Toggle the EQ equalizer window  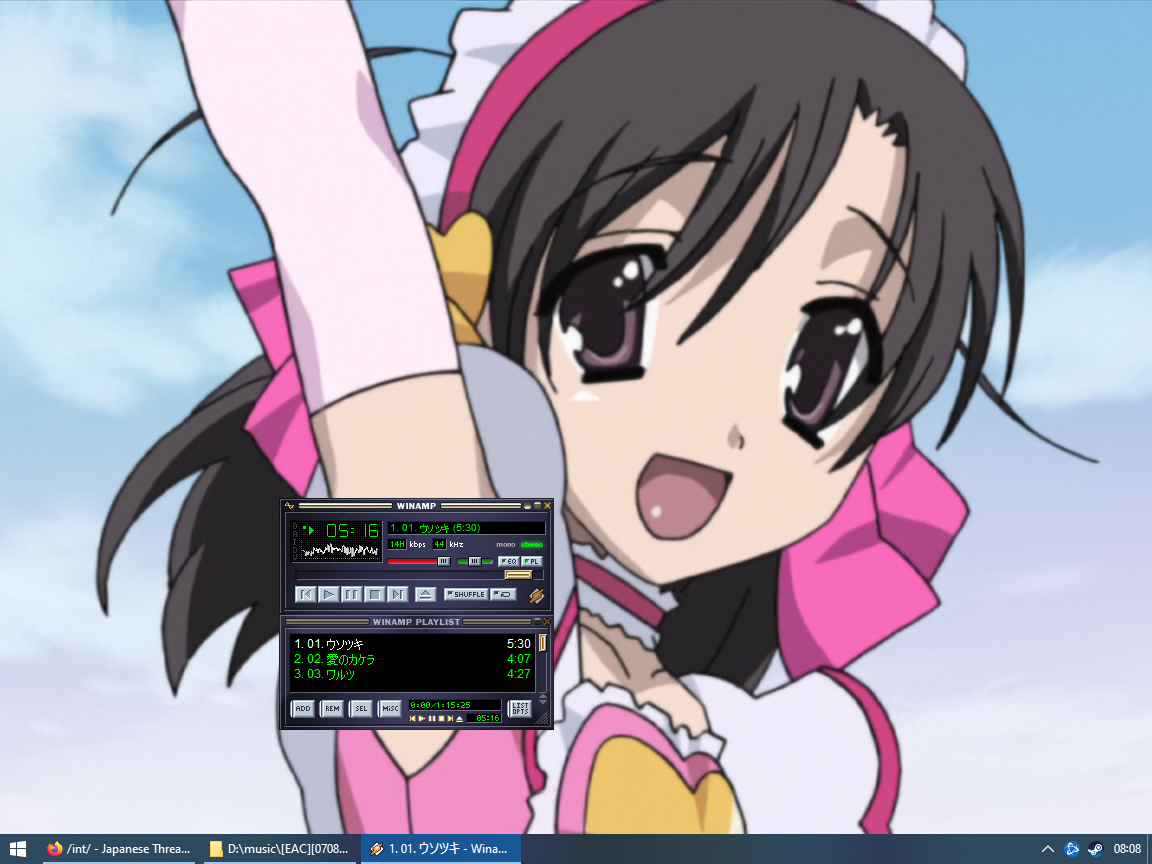(508, 561)
